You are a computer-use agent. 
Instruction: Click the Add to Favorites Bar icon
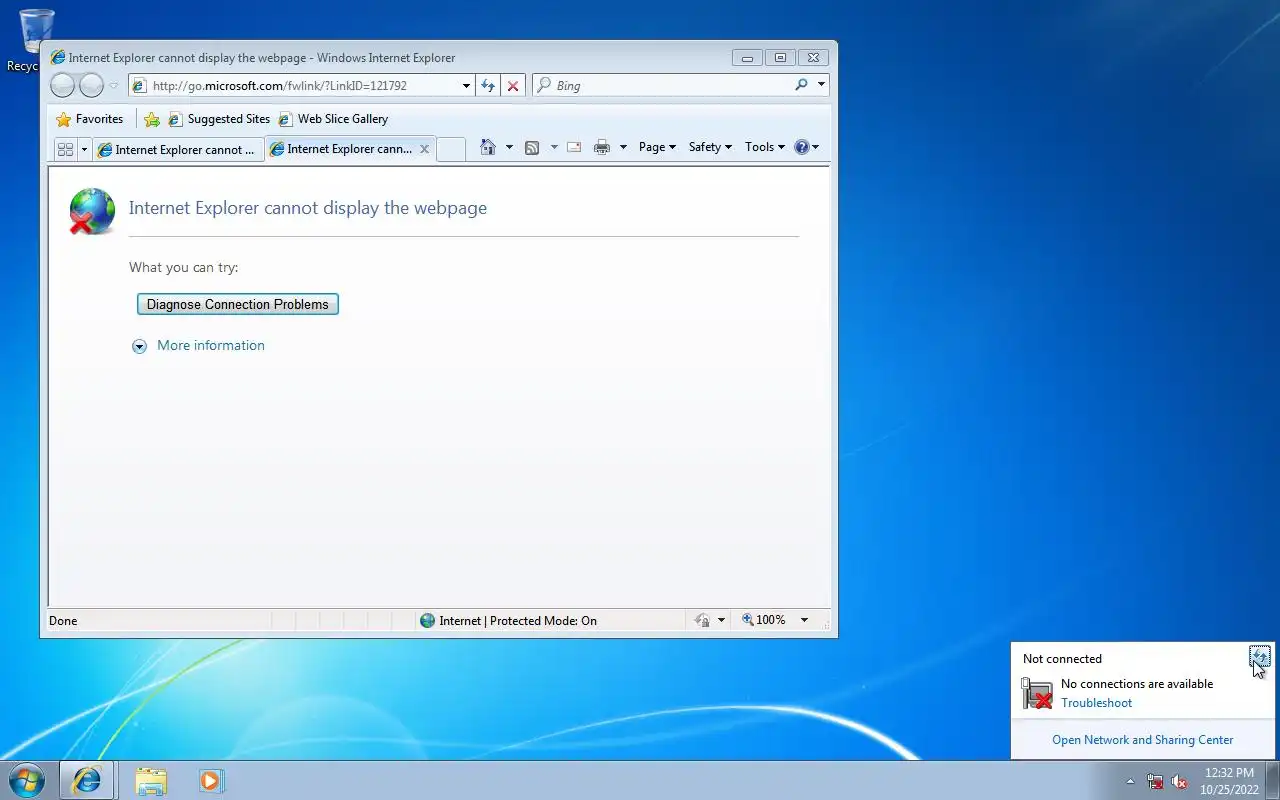click(x=152, y=119)
